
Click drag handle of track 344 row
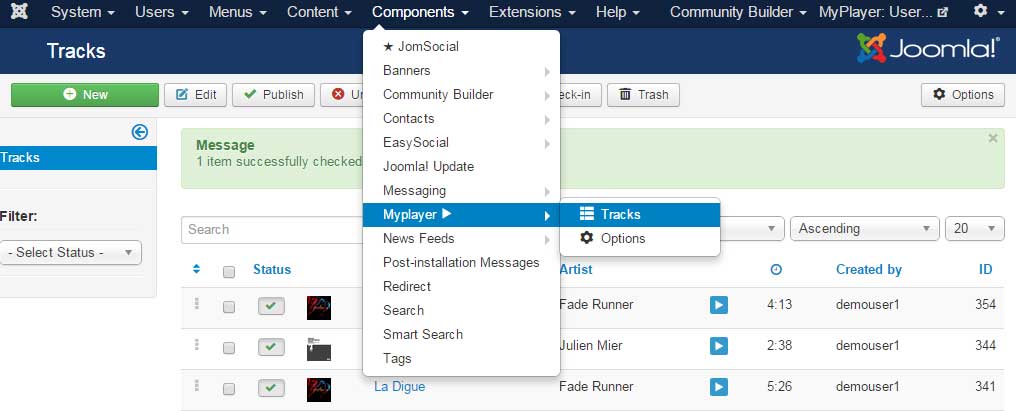(196, 344)
